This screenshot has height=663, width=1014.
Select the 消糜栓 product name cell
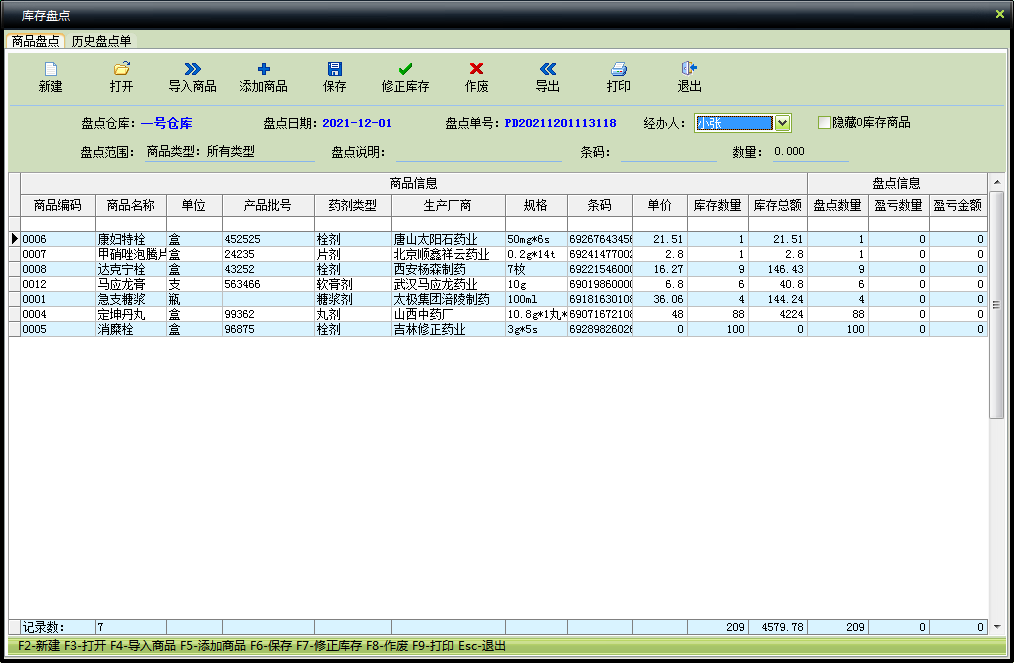click(x=131, y=329)
